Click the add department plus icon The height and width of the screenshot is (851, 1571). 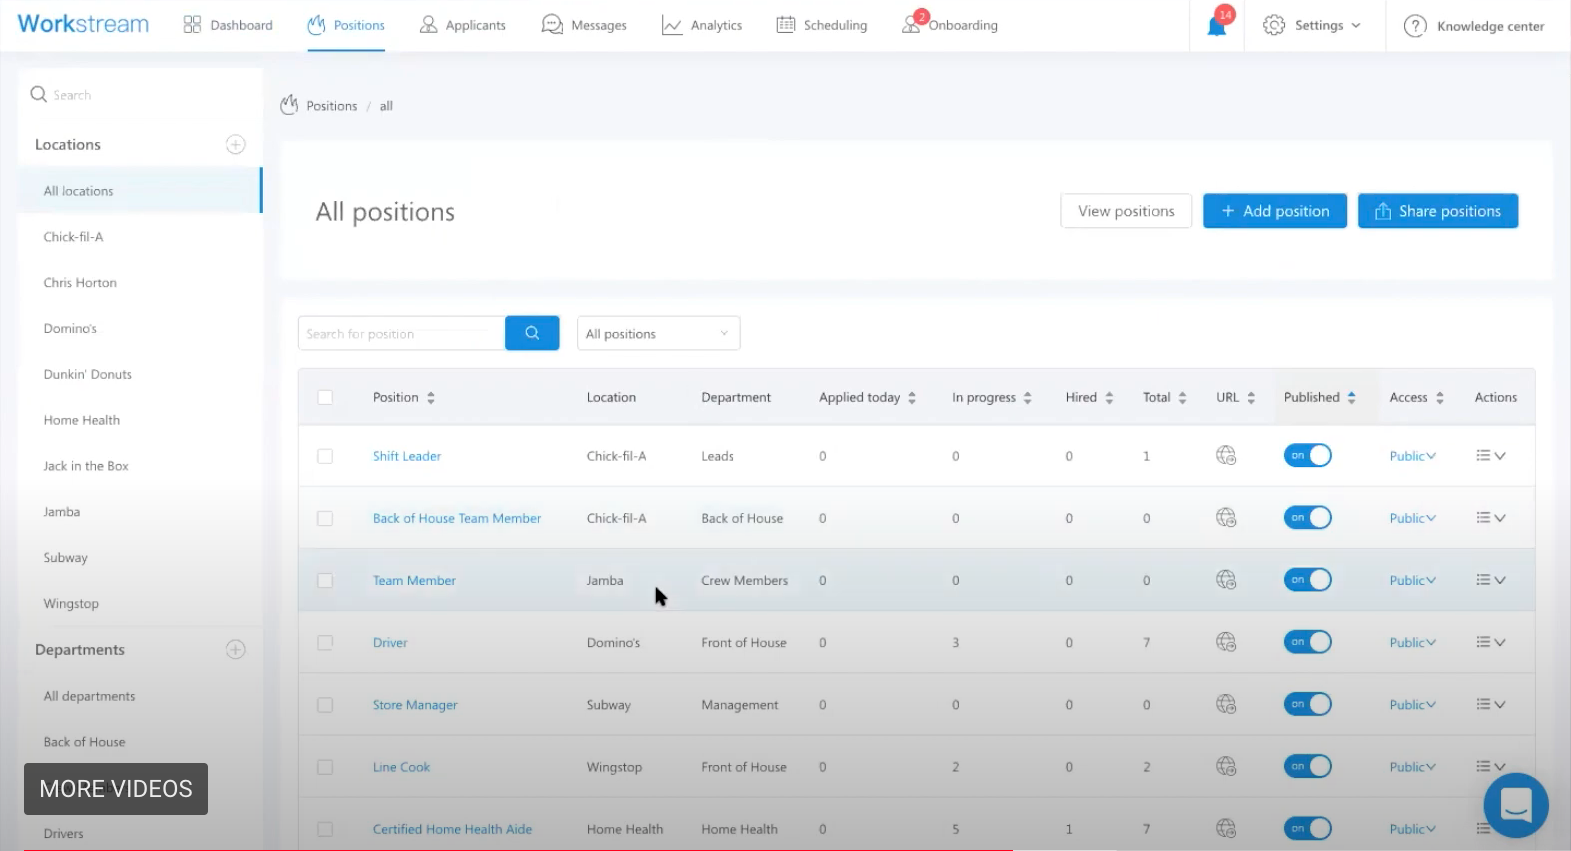(x=236, y=650)
